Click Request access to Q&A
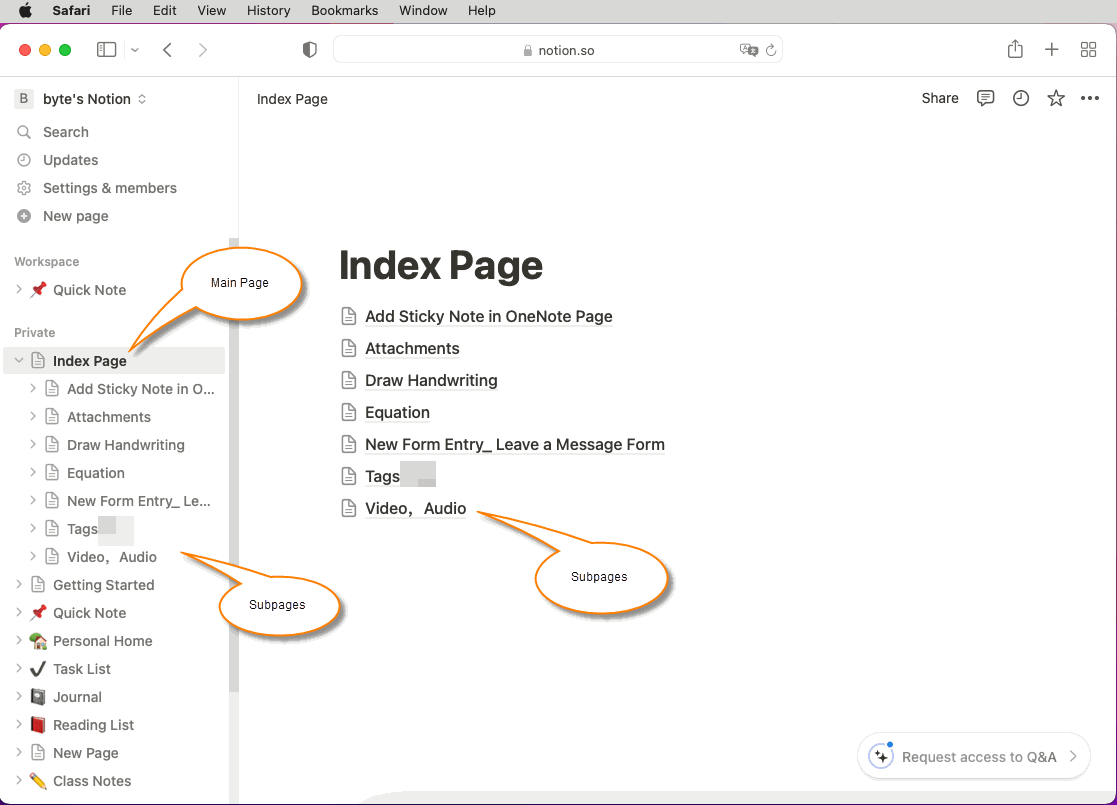 [974, 757]
